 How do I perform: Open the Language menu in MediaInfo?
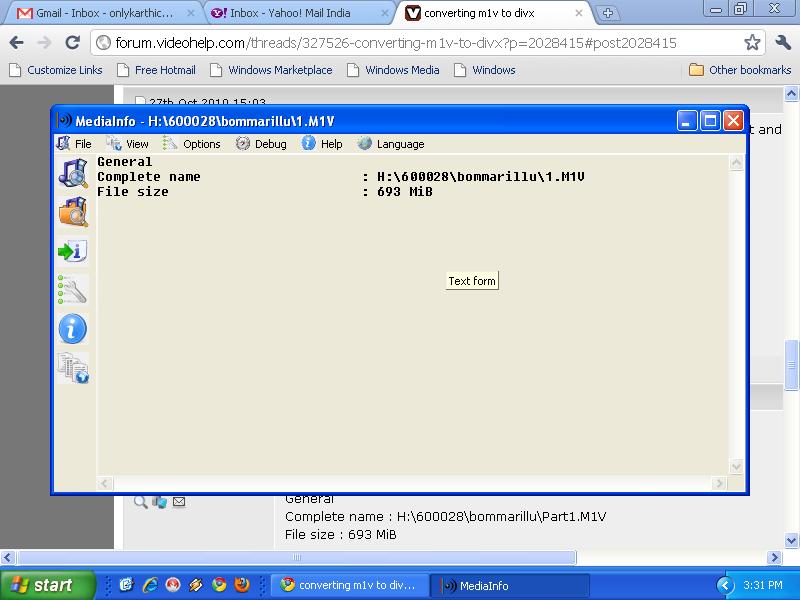tap(391, 144)
